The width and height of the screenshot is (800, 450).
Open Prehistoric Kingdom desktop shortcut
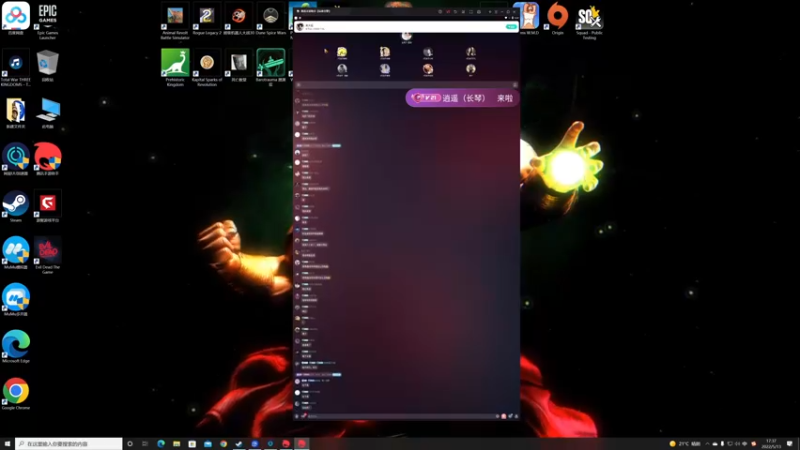coord(175,67)
